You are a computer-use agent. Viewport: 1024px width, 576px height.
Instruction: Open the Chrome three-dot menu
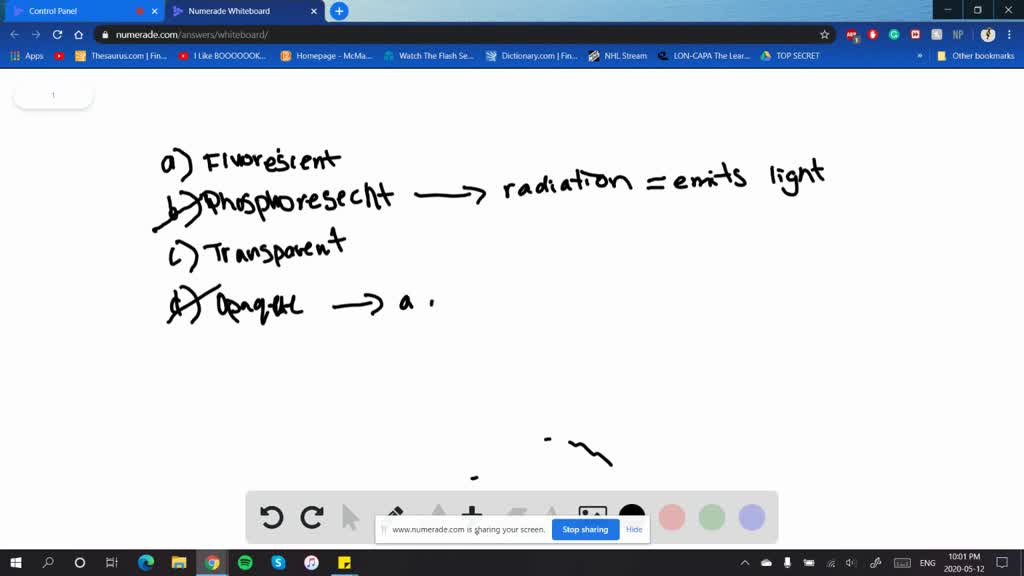click(x=1009, y=35)
